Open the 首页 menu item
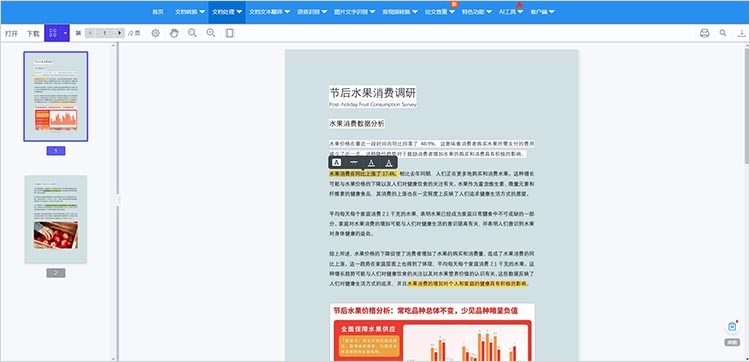Viewport: 750px width, 362px height. pos(158,11)
